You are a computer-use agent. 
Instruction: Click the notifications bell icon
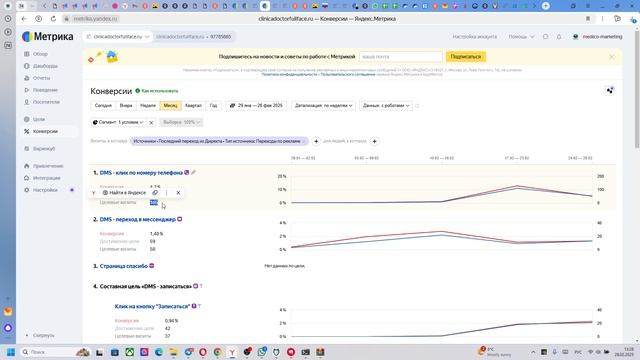[x=559, y=37]
